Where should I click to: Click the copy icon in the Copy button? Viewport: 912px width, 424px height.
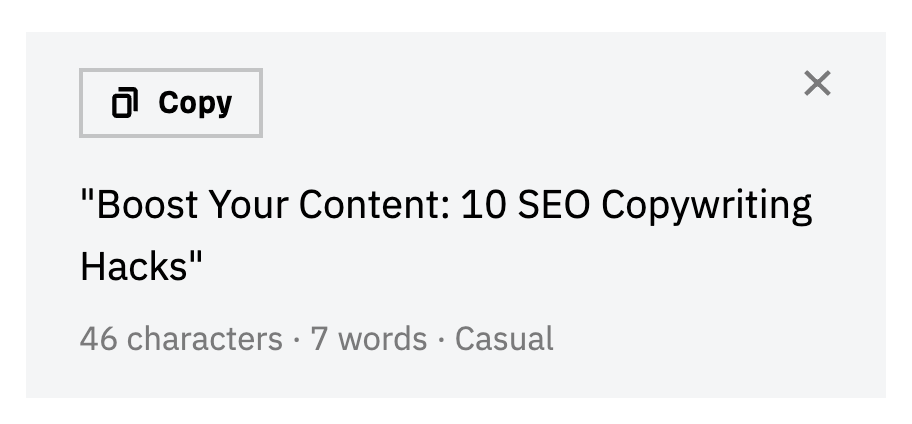pos(125,103)
